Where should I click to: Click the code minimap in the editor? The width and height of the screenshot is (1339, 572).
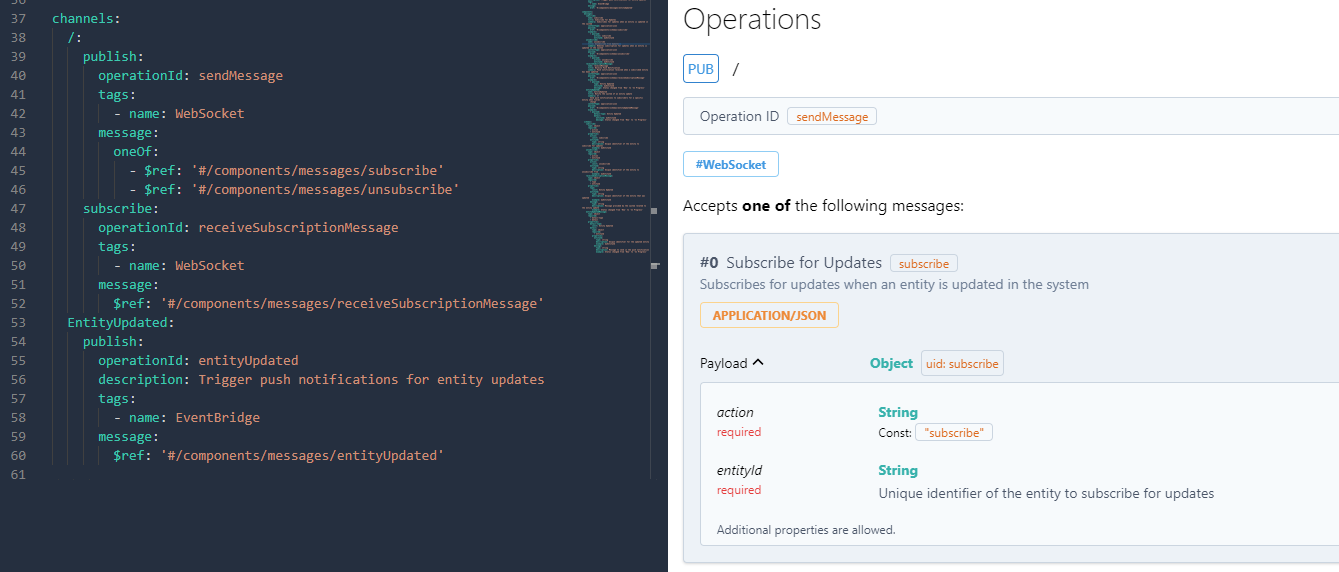(x=616, y=130)
